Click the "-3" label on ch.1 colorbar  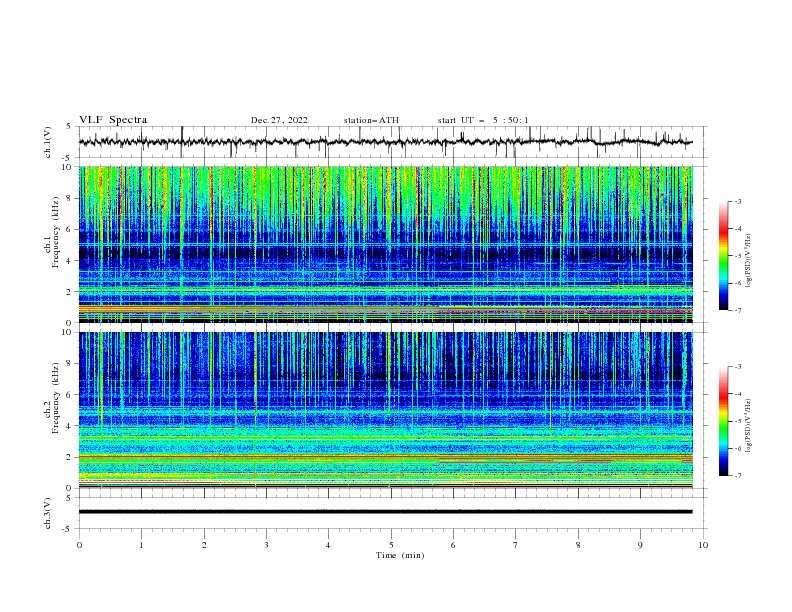(737, 201)
